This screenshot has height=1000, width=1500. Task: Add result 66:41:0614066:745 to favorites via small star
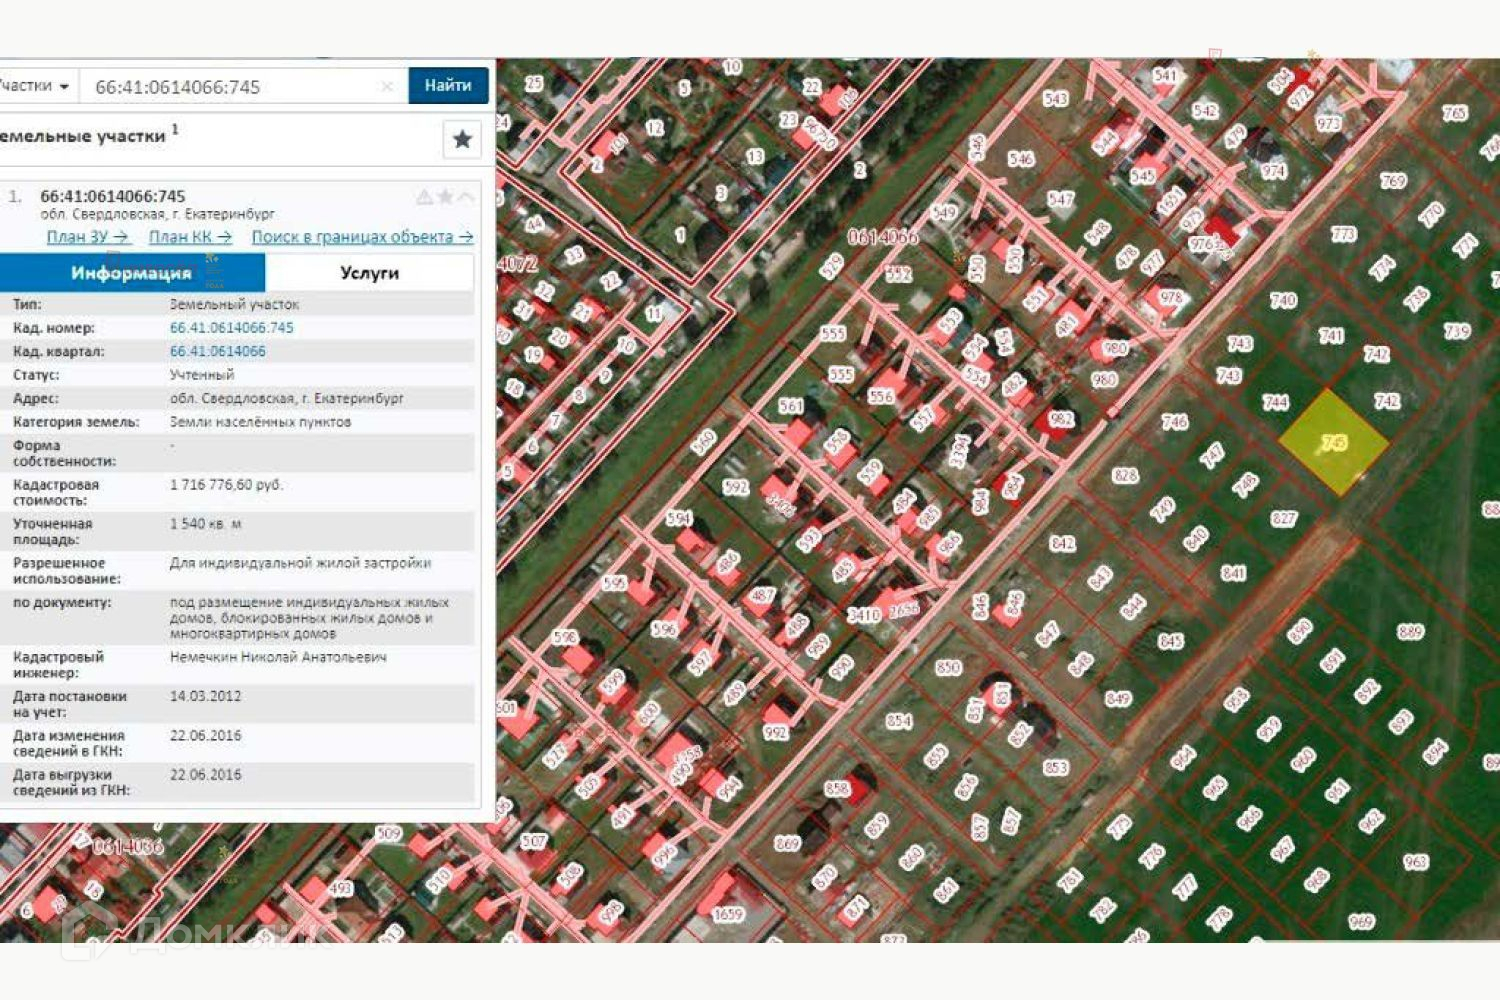(x=445, y=197)
